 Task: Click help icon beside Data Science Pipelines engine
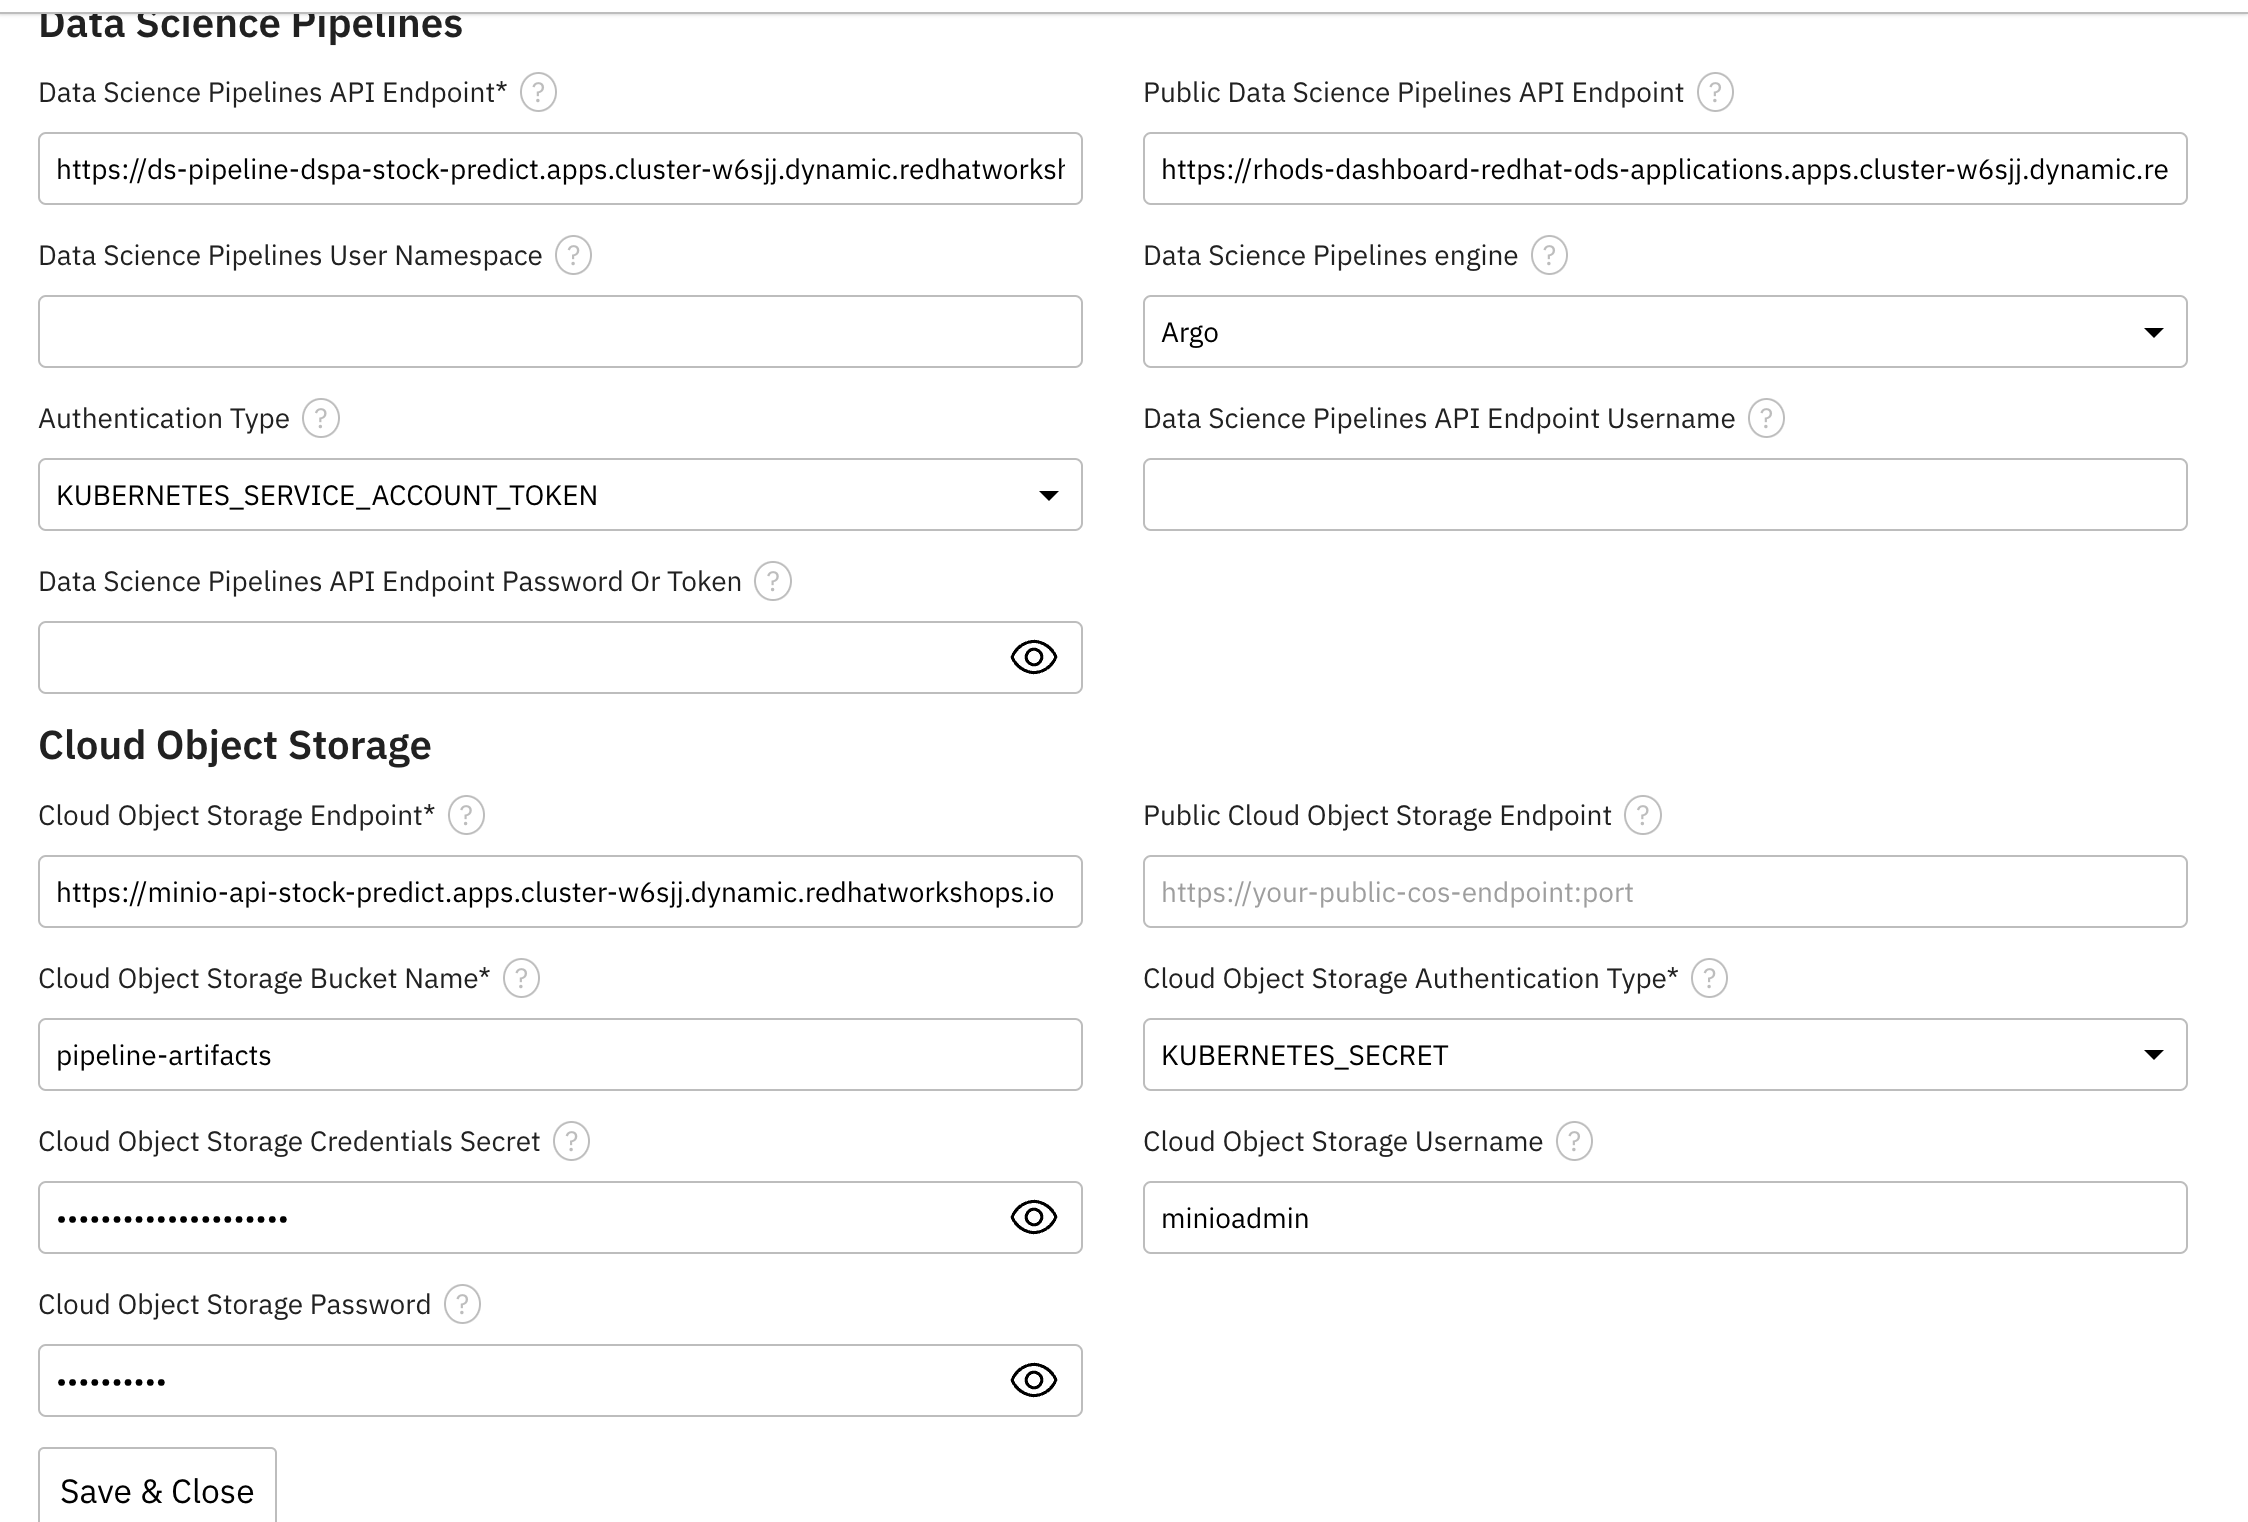(x=1549, y=255)
